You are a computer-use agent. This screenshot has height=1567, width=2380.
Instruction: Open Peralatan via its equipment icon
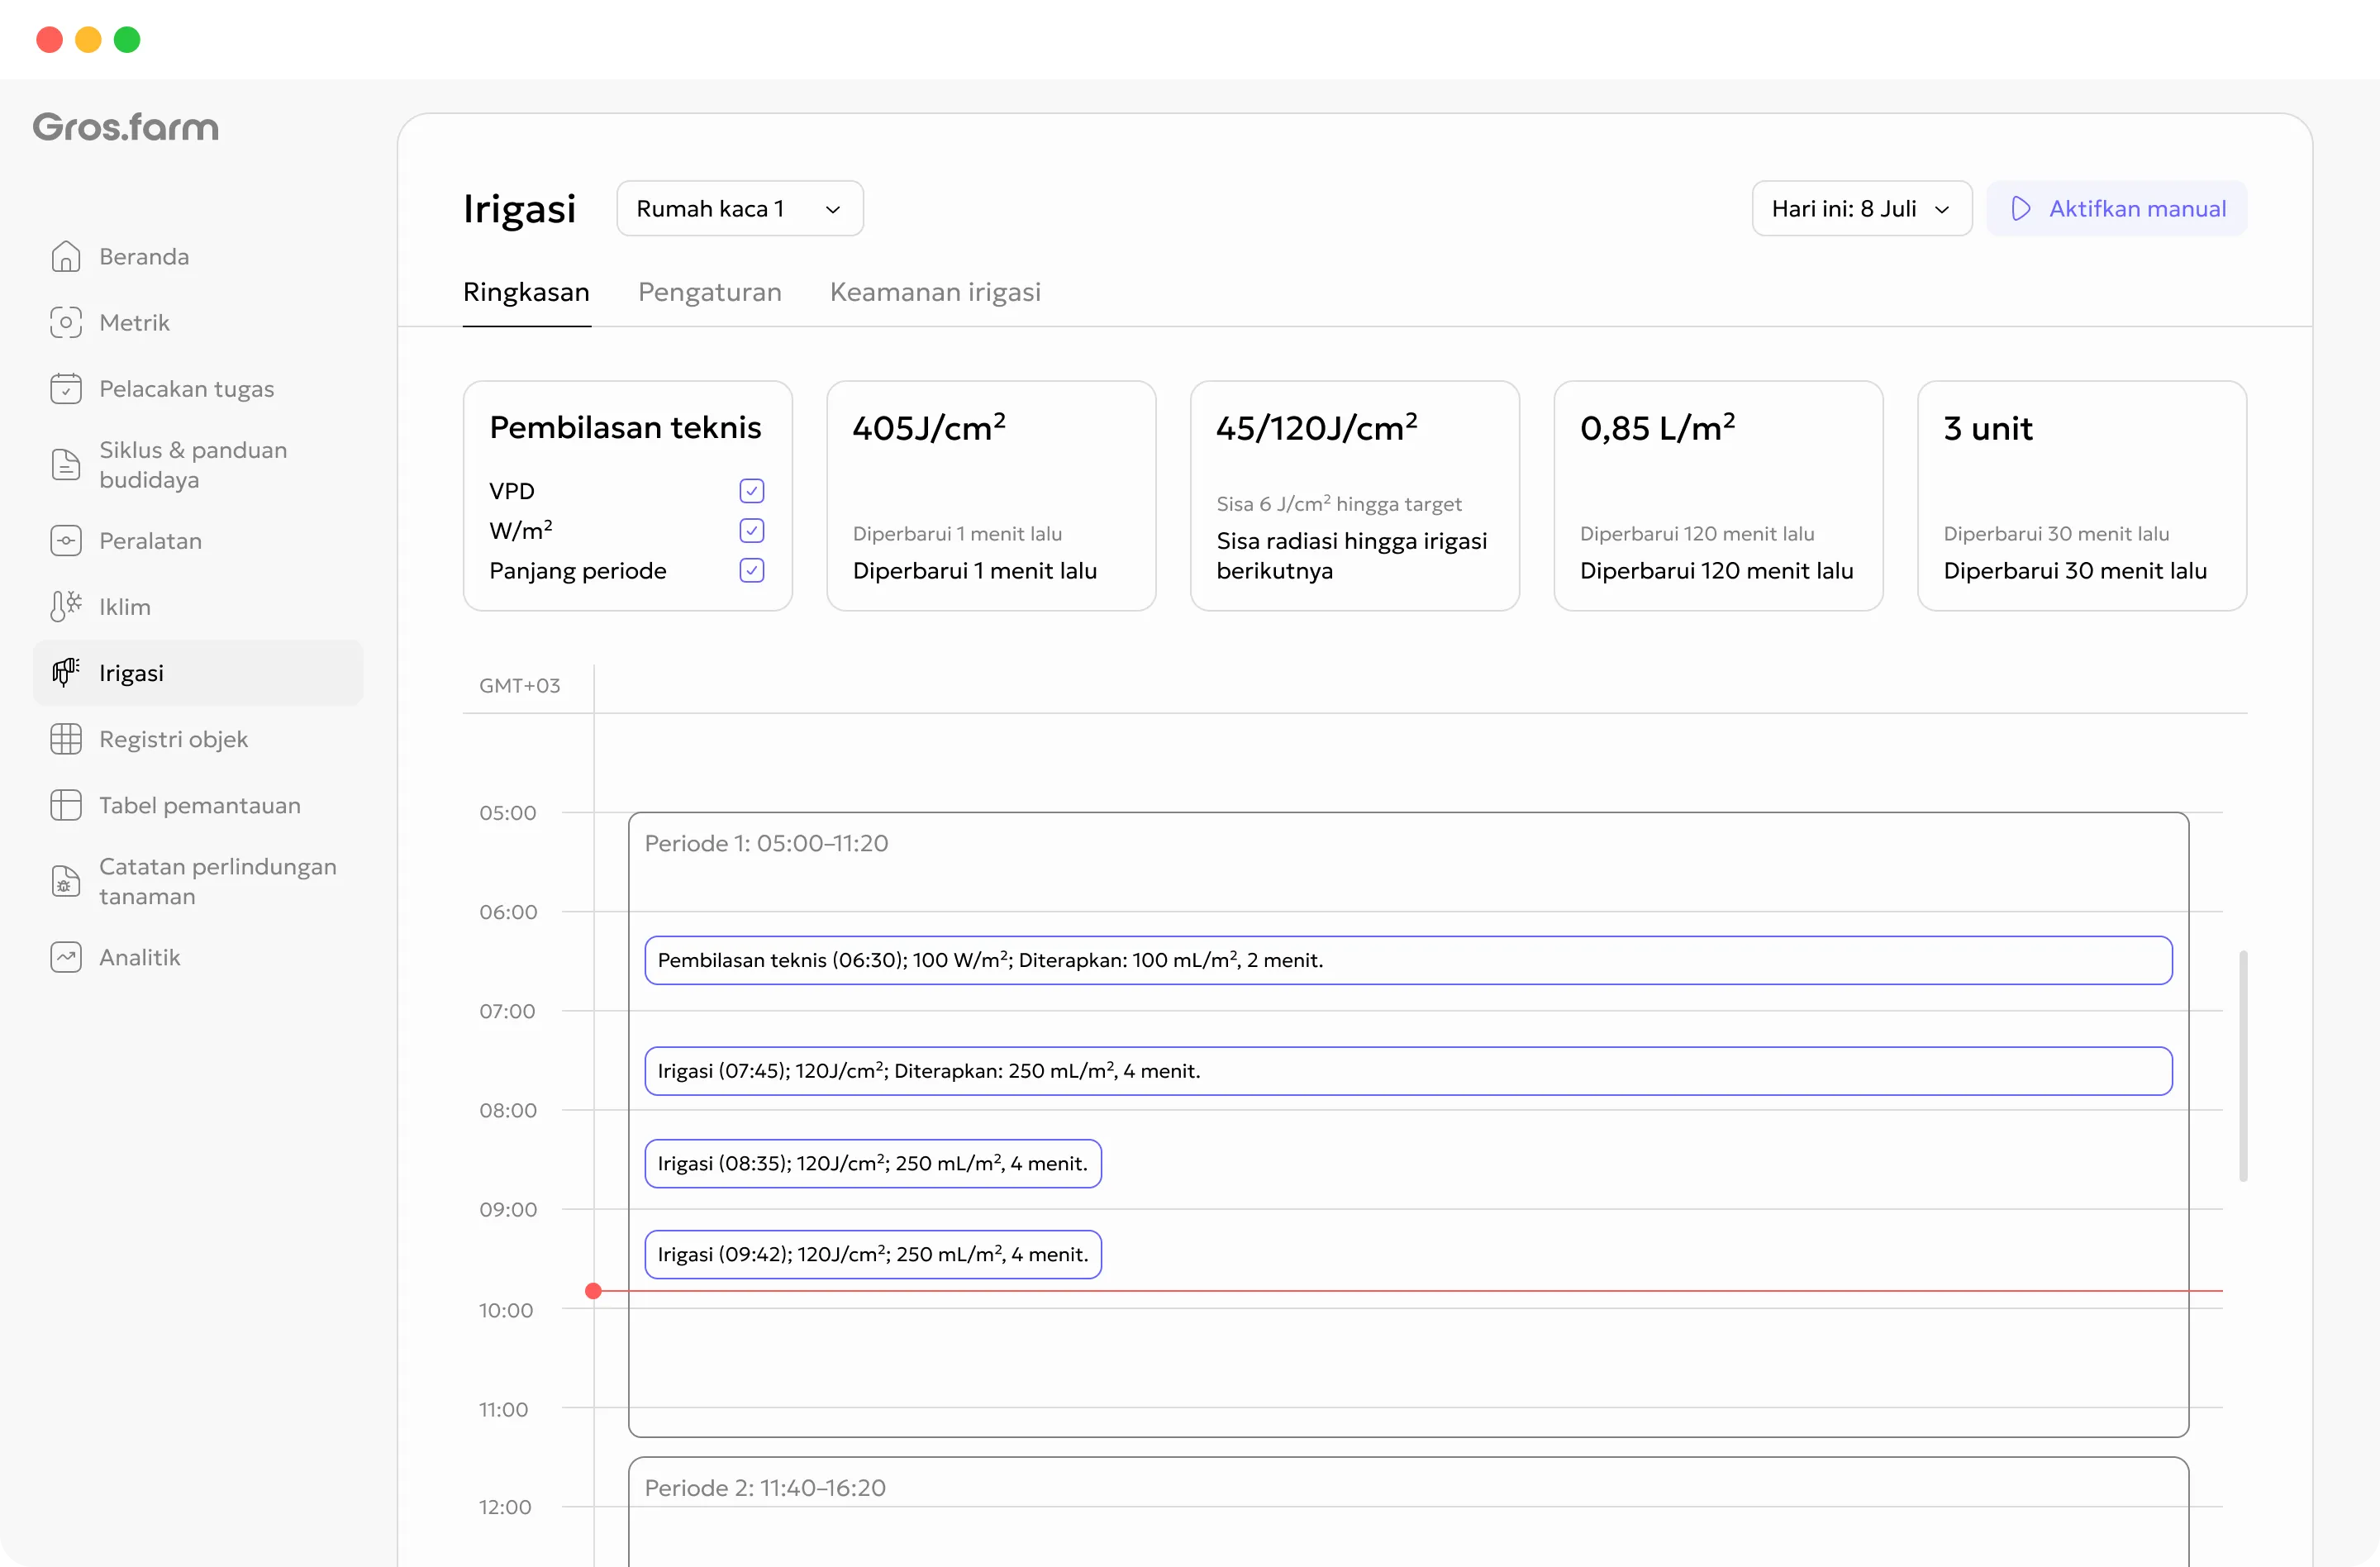pos(66,540)
